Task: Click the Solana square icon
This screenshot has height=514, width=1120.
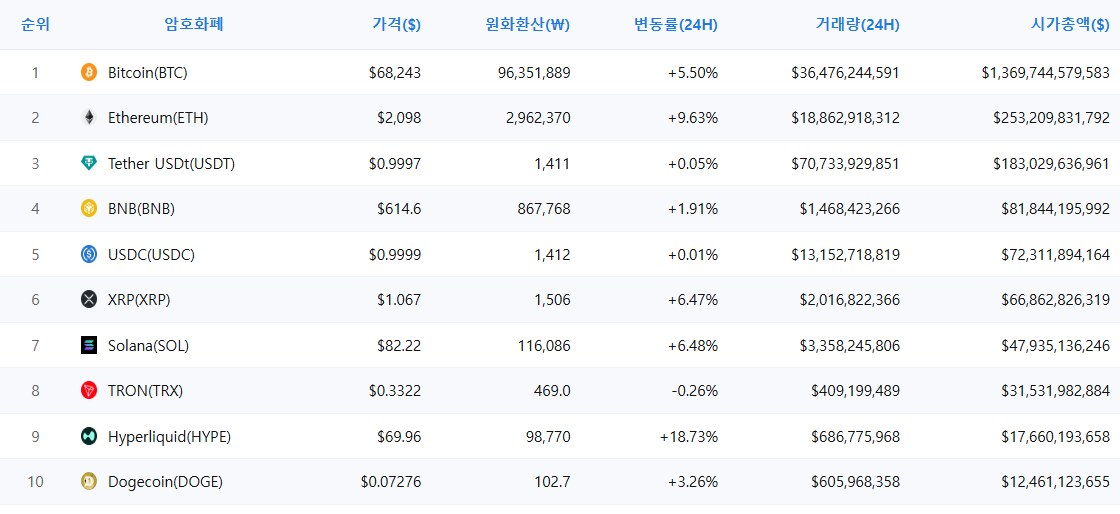Action: 89,346
